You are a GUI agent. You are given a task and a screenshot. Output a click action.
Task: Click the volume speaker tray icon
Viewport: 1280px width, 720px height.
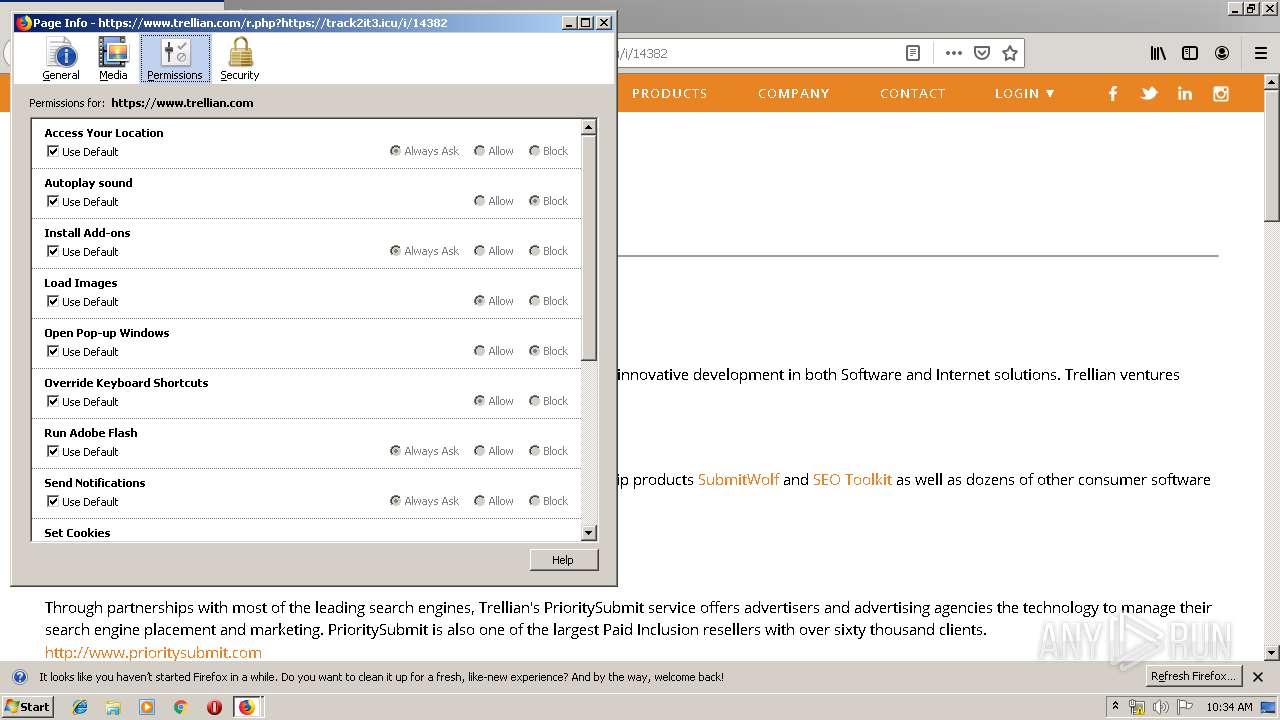pyautogui.click(x=1160, y=707)
